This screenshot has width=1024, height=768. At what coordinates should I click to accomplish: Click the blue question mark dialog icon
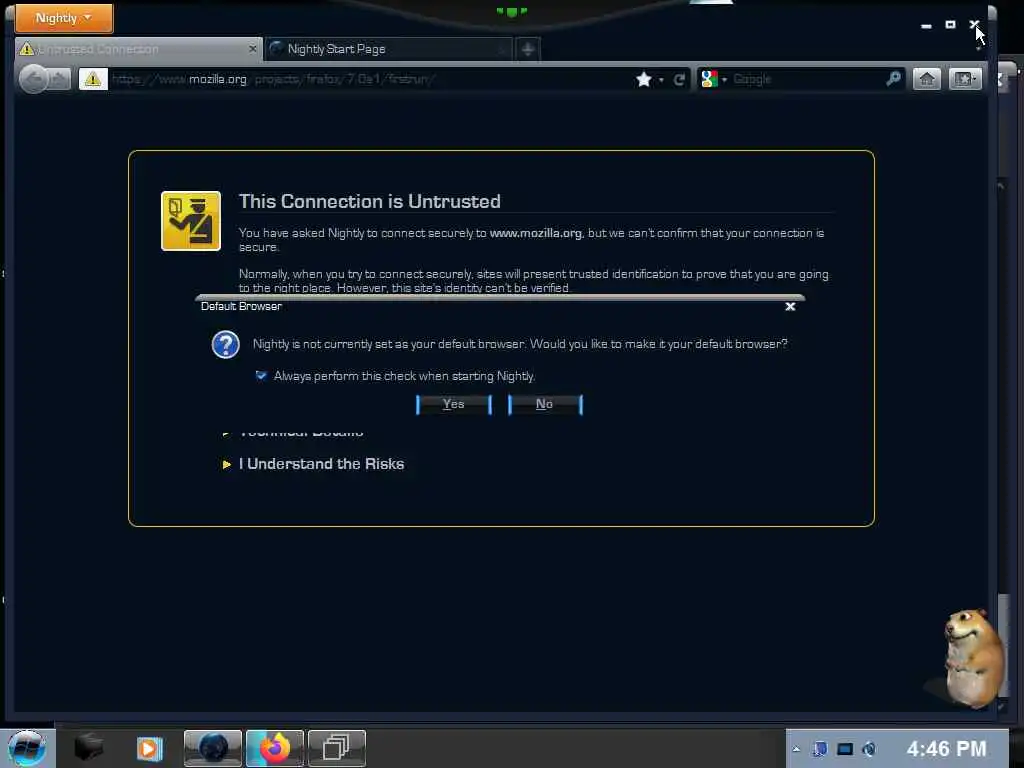[226, 344]
